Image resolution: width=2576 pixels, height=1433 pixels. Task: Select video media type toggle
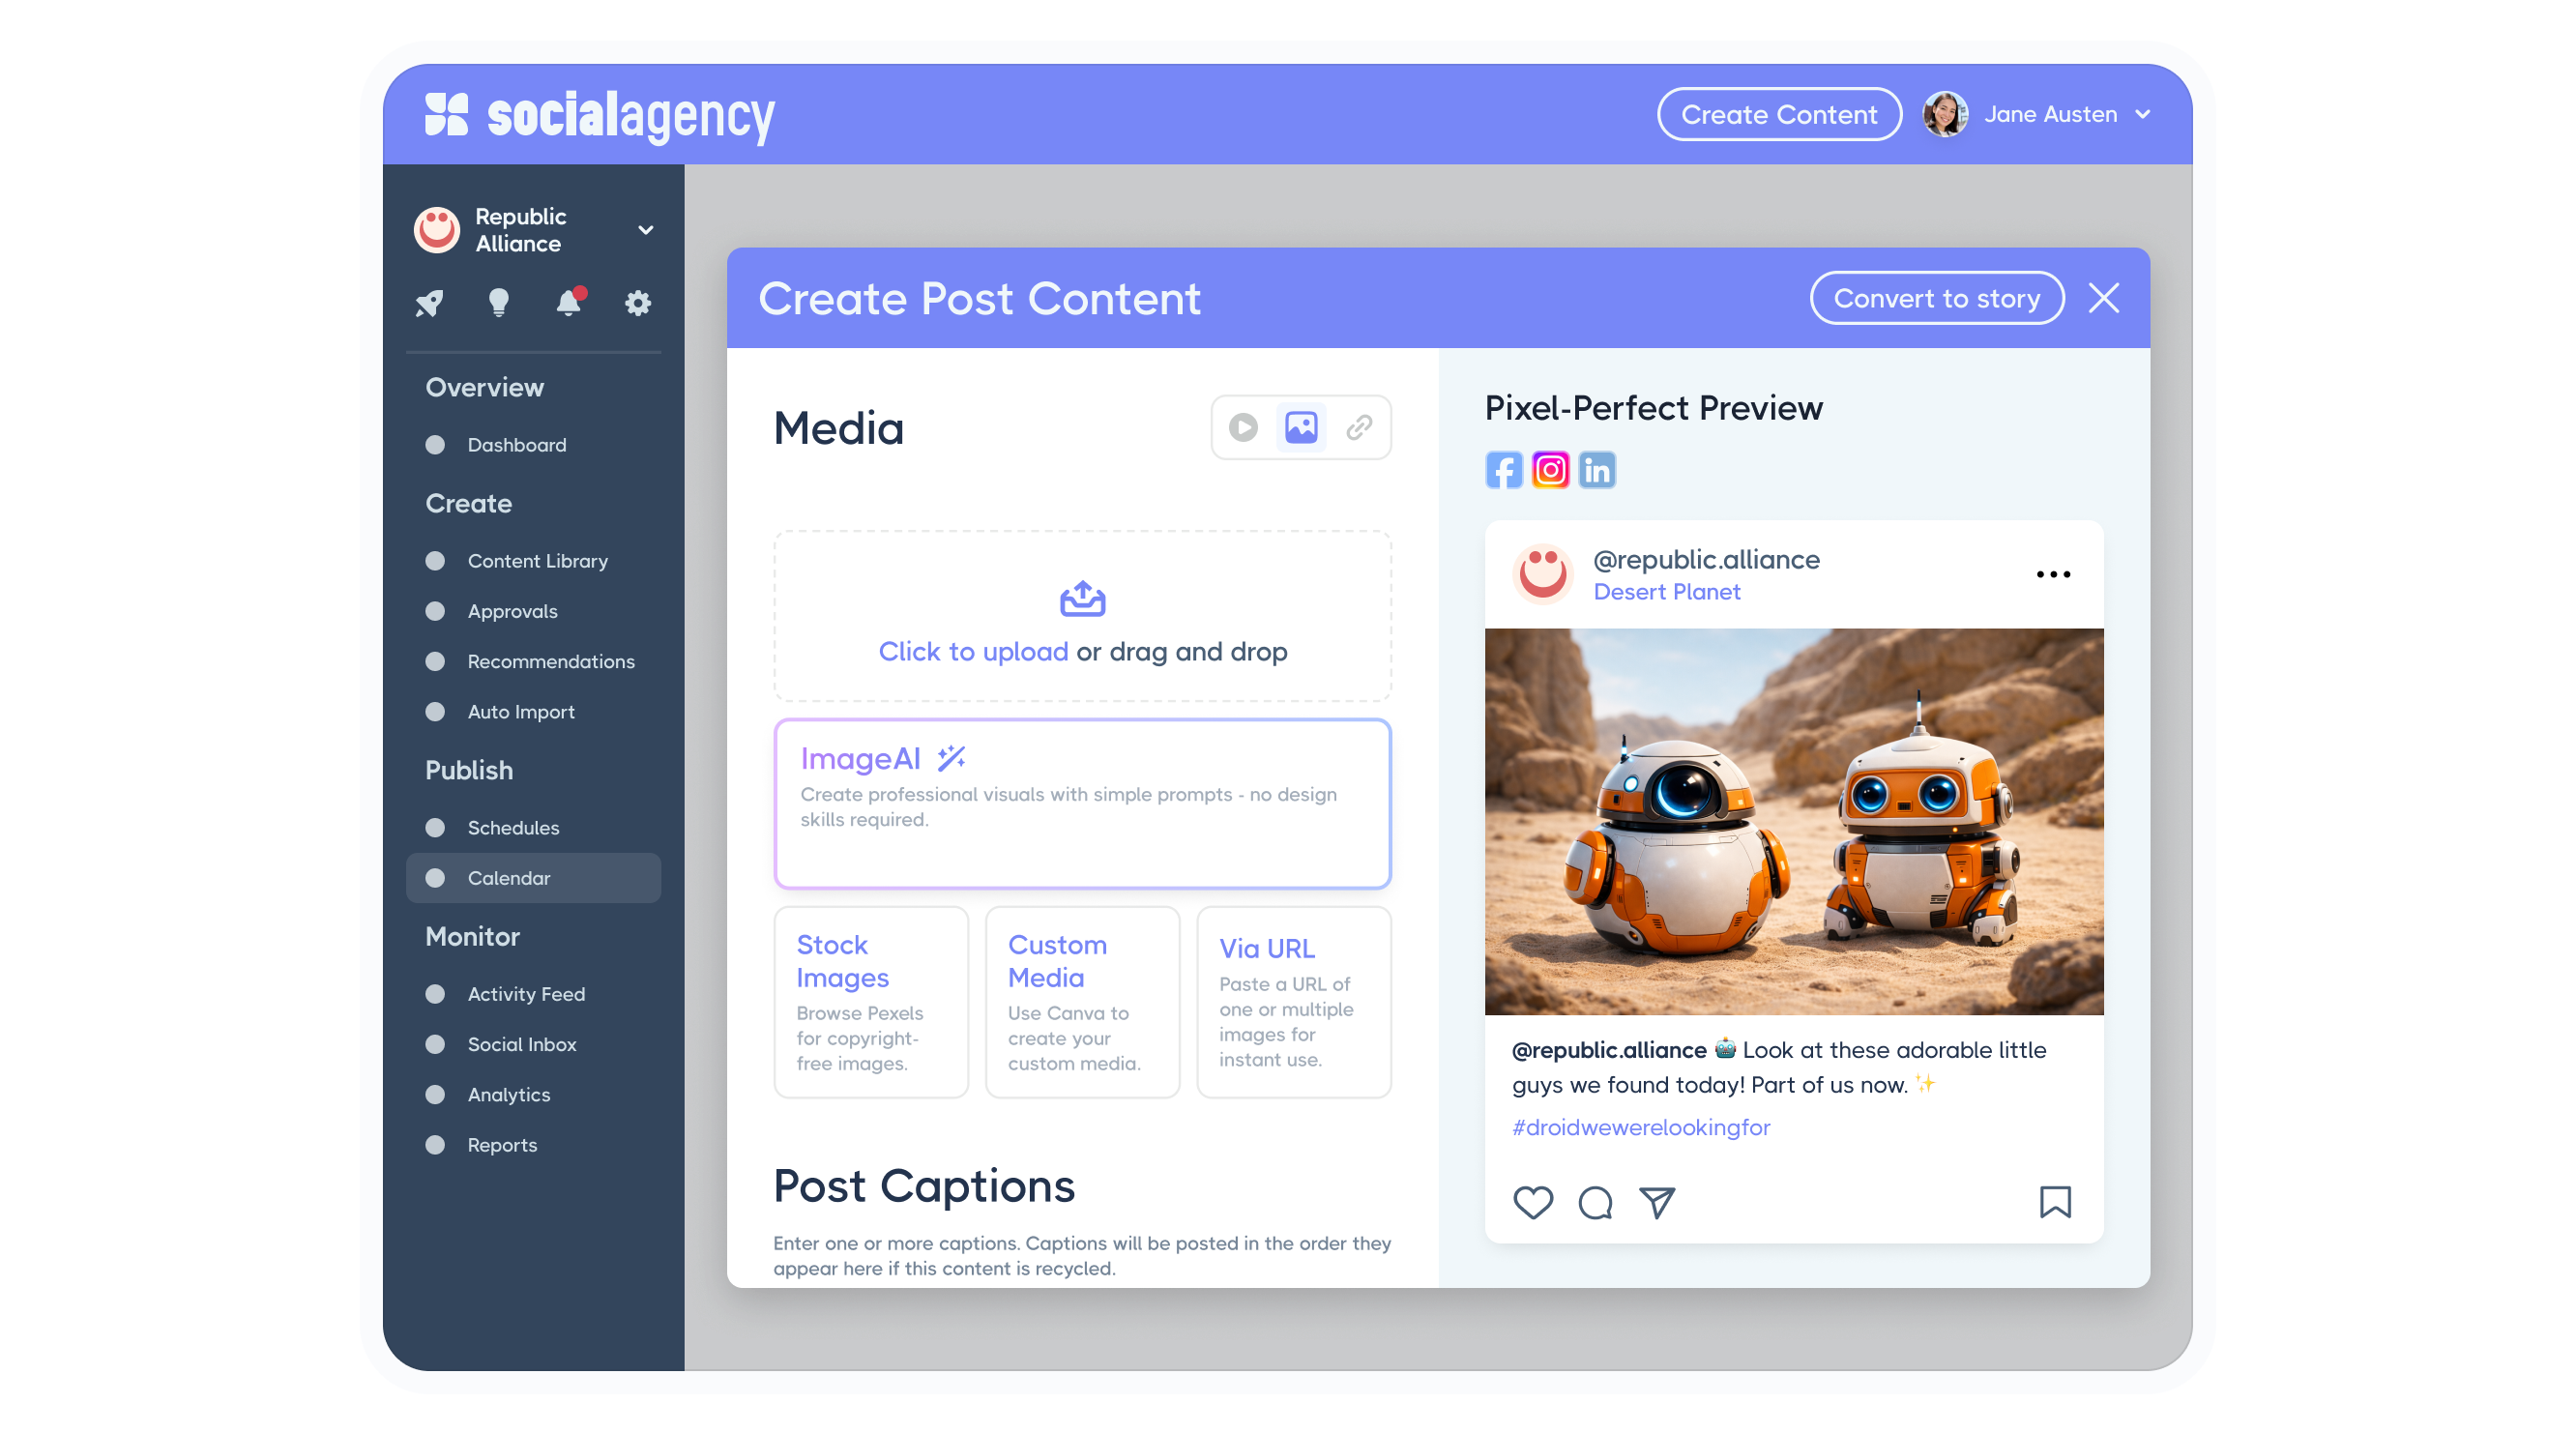coord(1243,428)
